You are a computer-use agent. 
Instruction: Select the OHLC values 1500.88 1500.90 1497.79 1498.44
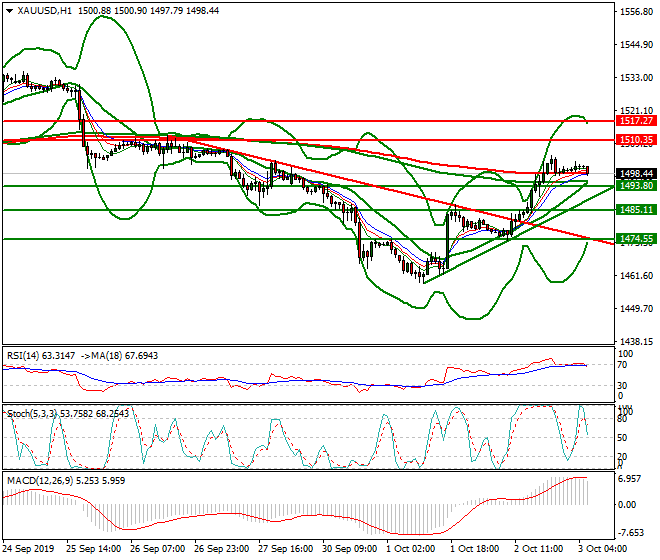[x=149, y=11]
